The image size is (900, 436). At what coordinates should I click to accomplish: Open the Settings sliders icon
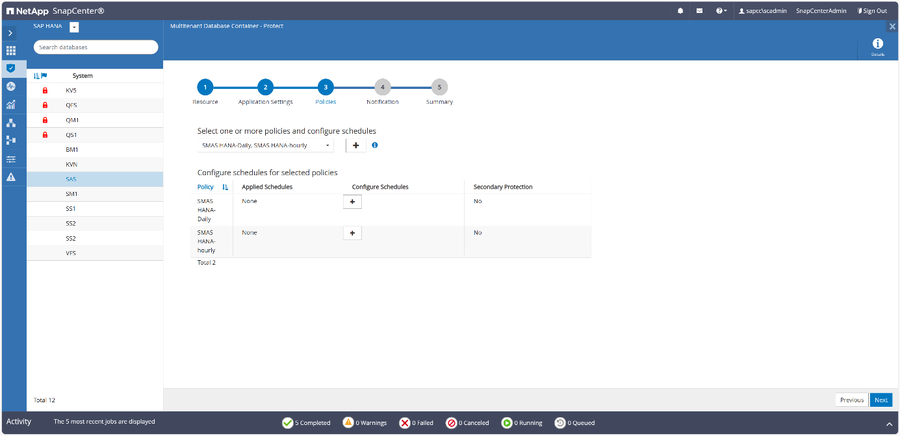coord(11,159)
